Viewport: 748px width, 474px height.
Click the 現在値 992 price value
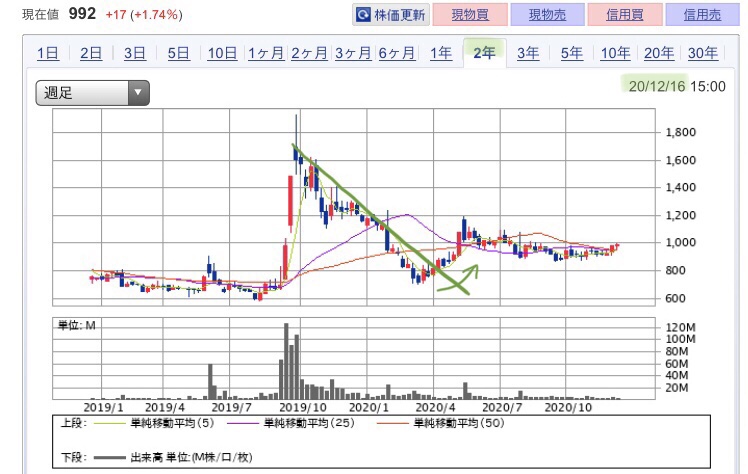click(82, 14)
